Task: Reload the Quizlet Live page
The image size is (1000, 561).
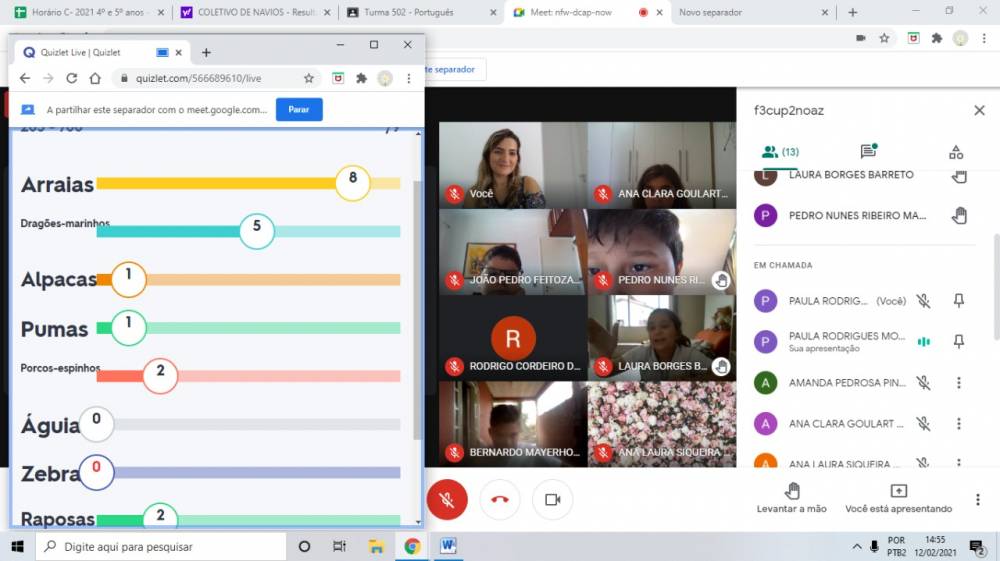Action: click(72, 78)
